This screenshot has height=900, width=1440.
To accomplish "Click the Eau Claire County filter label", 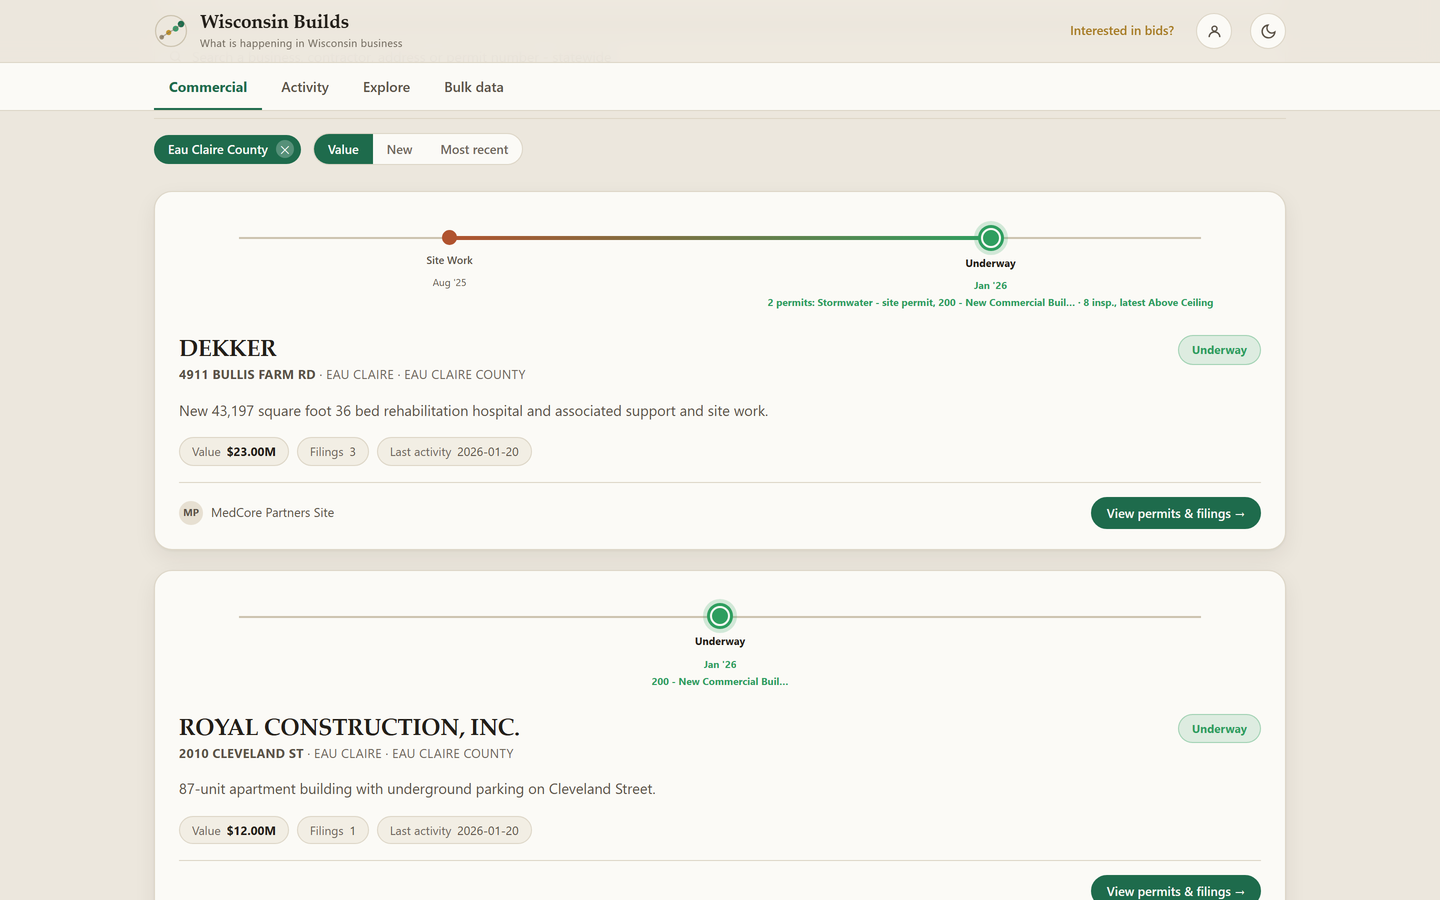I will pyautogui.click(x=218, y=149).
